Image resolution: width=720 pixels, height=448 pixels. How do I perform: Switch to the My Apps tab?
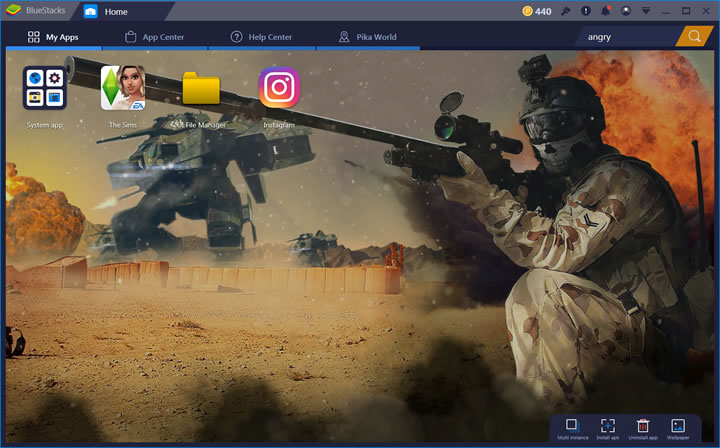click(53, 37)
